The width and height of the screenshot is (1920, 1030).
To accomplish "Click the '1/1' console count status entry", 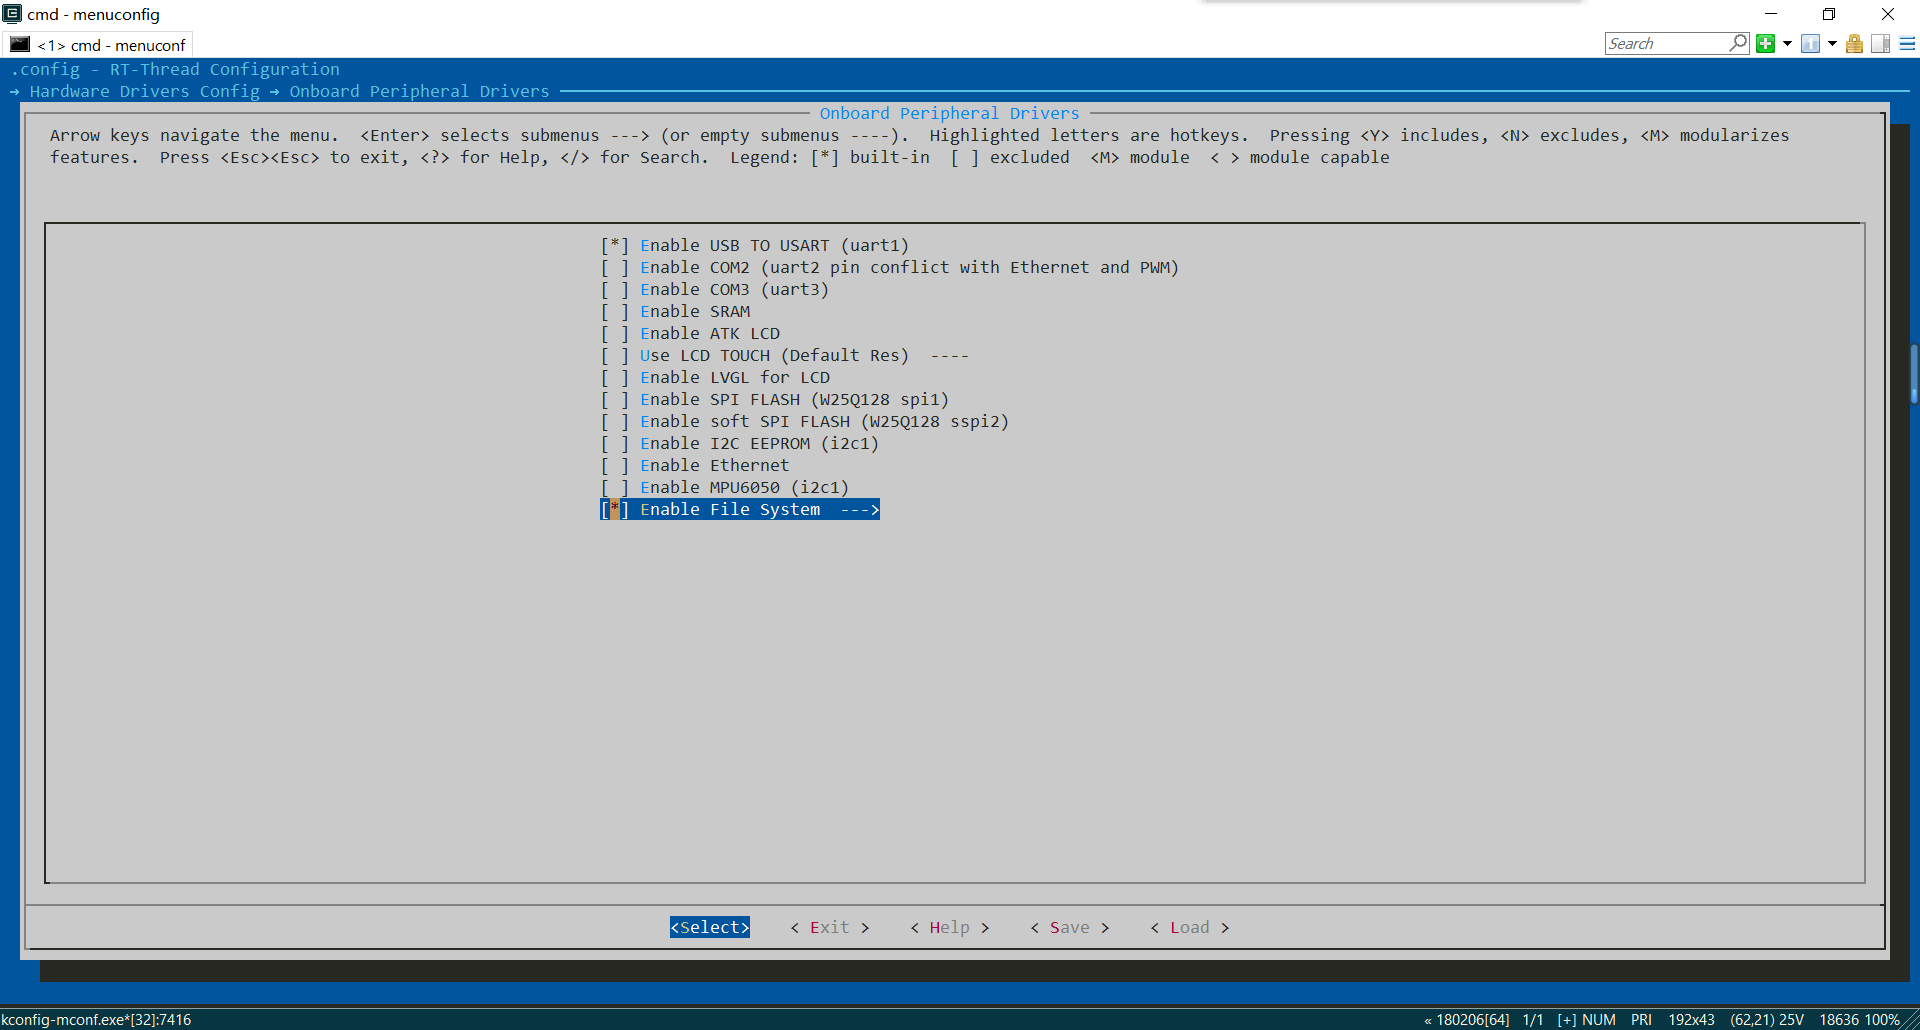I will point(1533,1019).
